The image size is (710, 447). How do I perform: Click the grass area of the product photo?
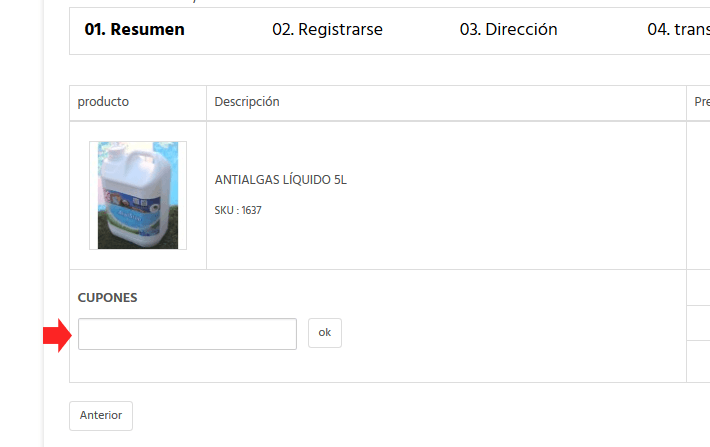[104, 236]
